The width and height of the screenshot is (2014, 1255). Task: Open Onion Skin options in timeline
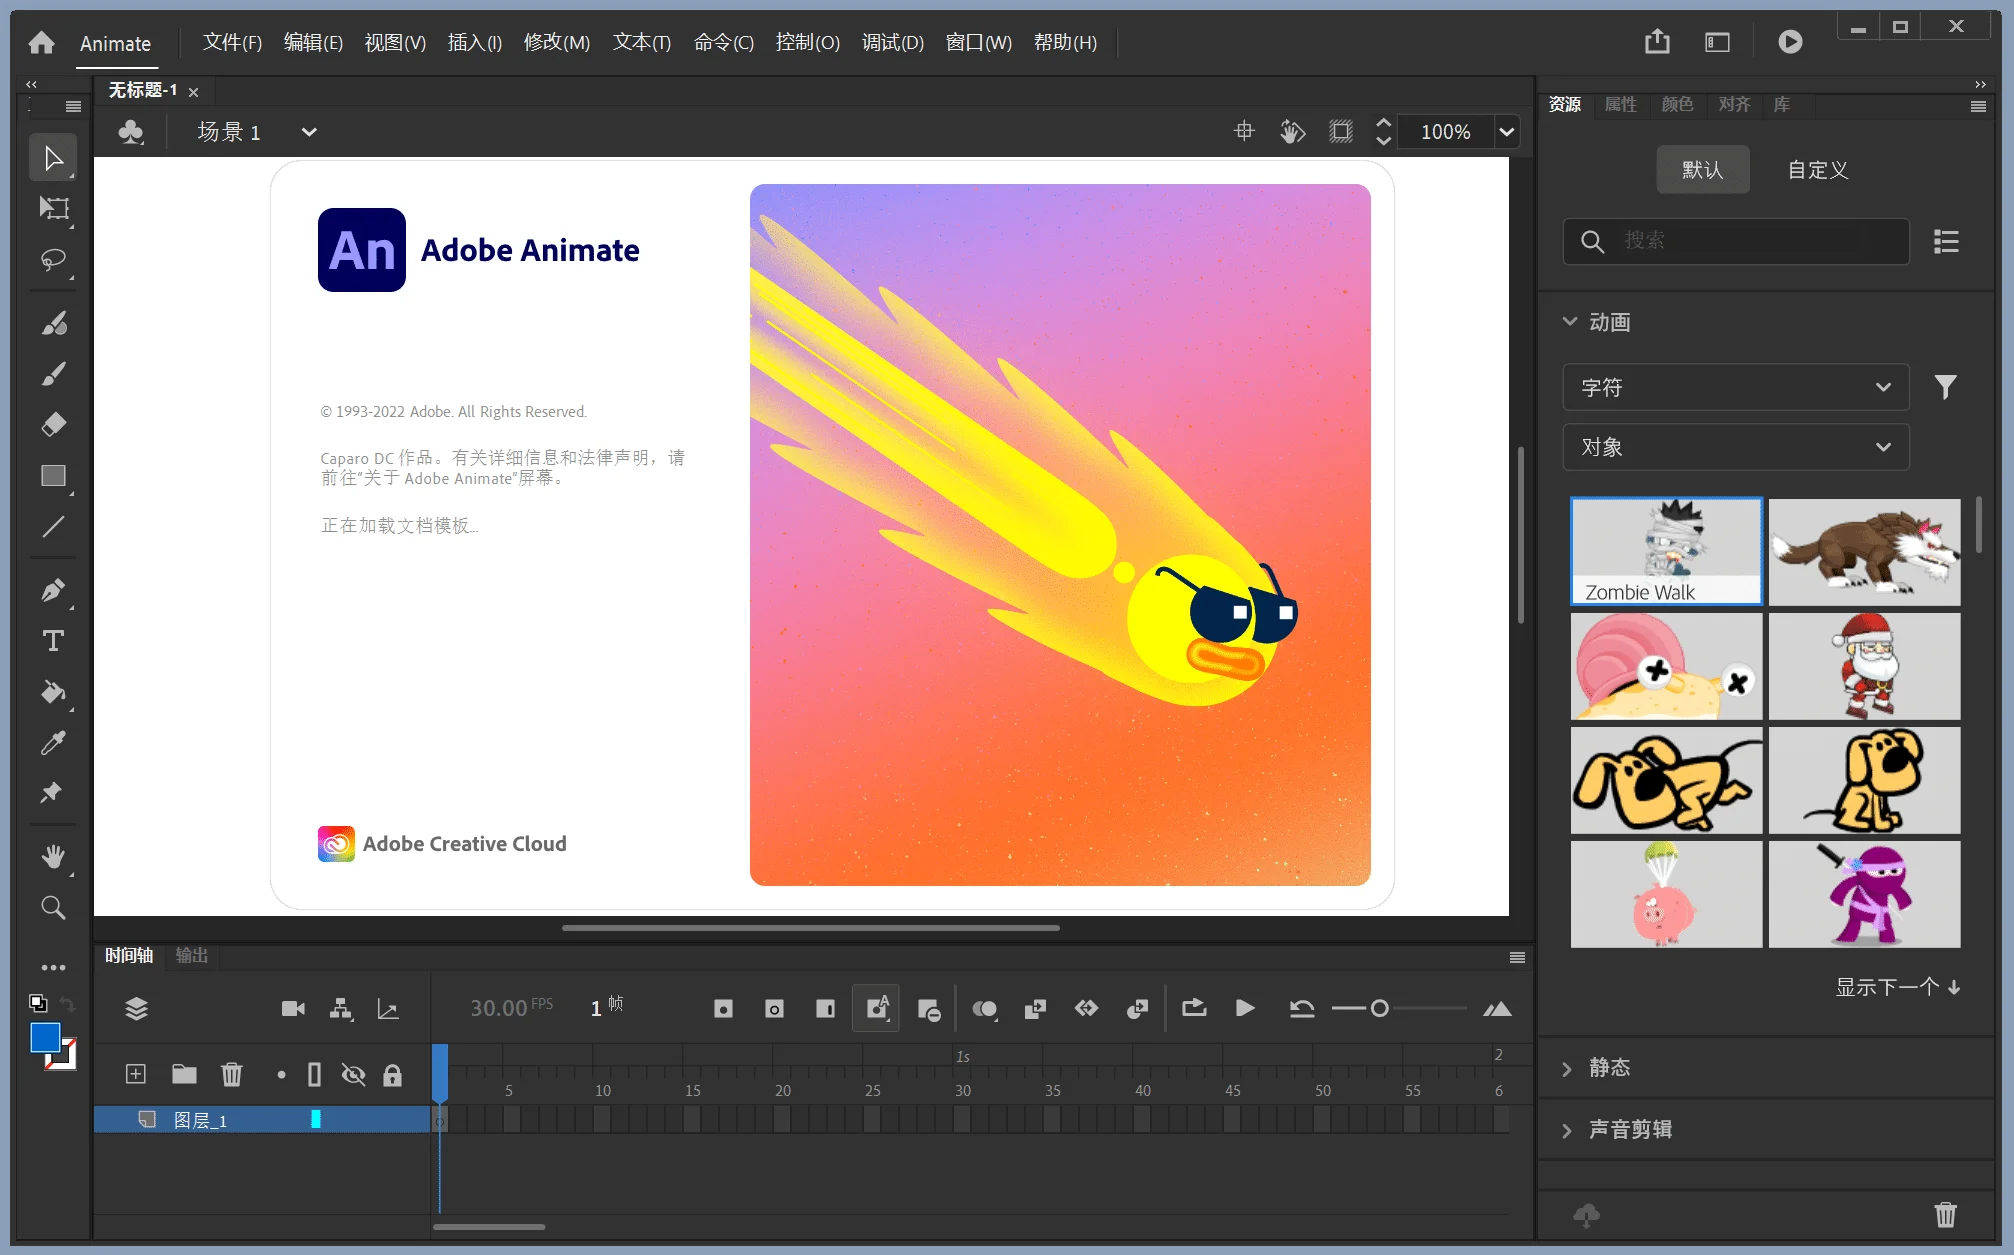click(985, 1008)
